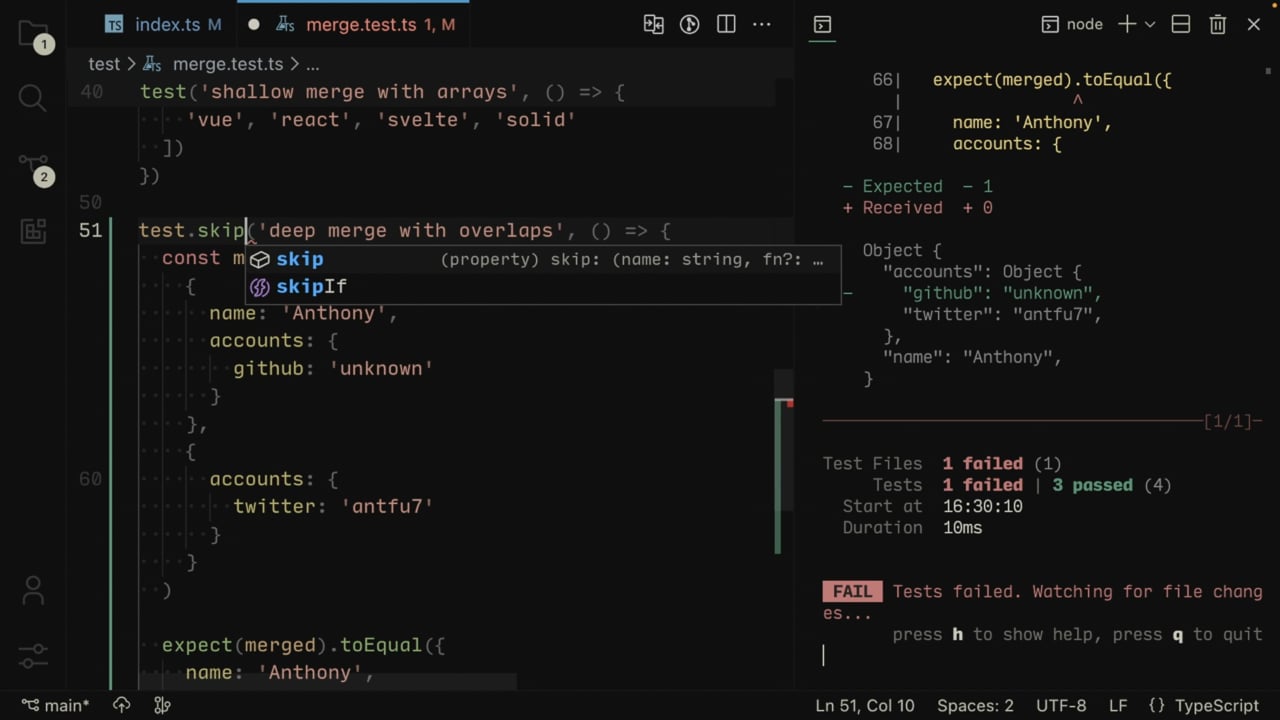Open the Explorer view in activity bar
Viewport: 1280px width, 720px height.
coord(33,35)
